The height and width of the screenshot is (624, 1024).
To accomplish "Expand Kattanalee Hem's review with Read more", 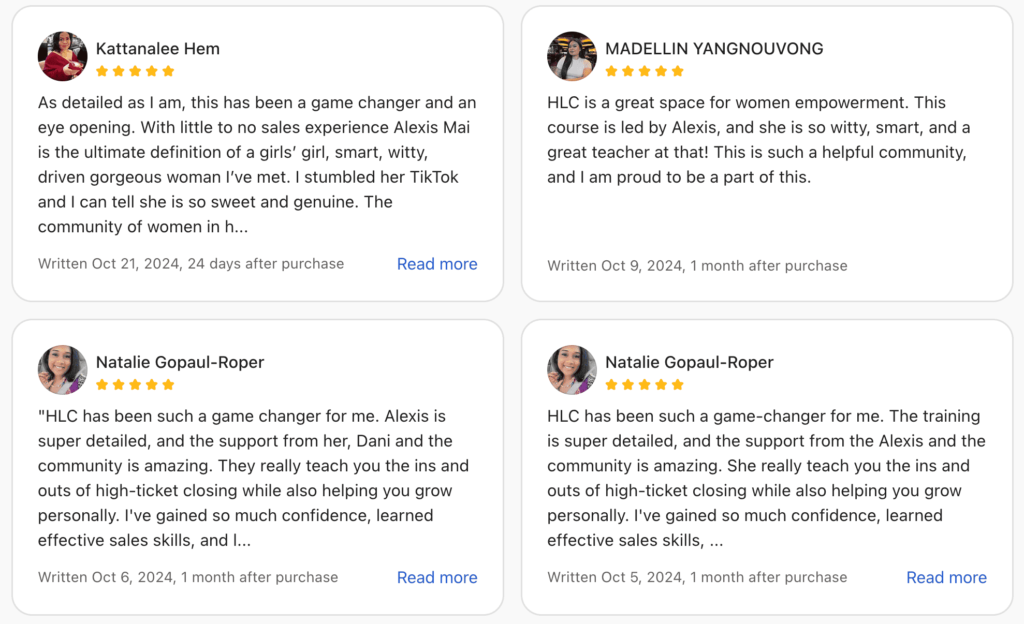I will click(x=437, y=264).
